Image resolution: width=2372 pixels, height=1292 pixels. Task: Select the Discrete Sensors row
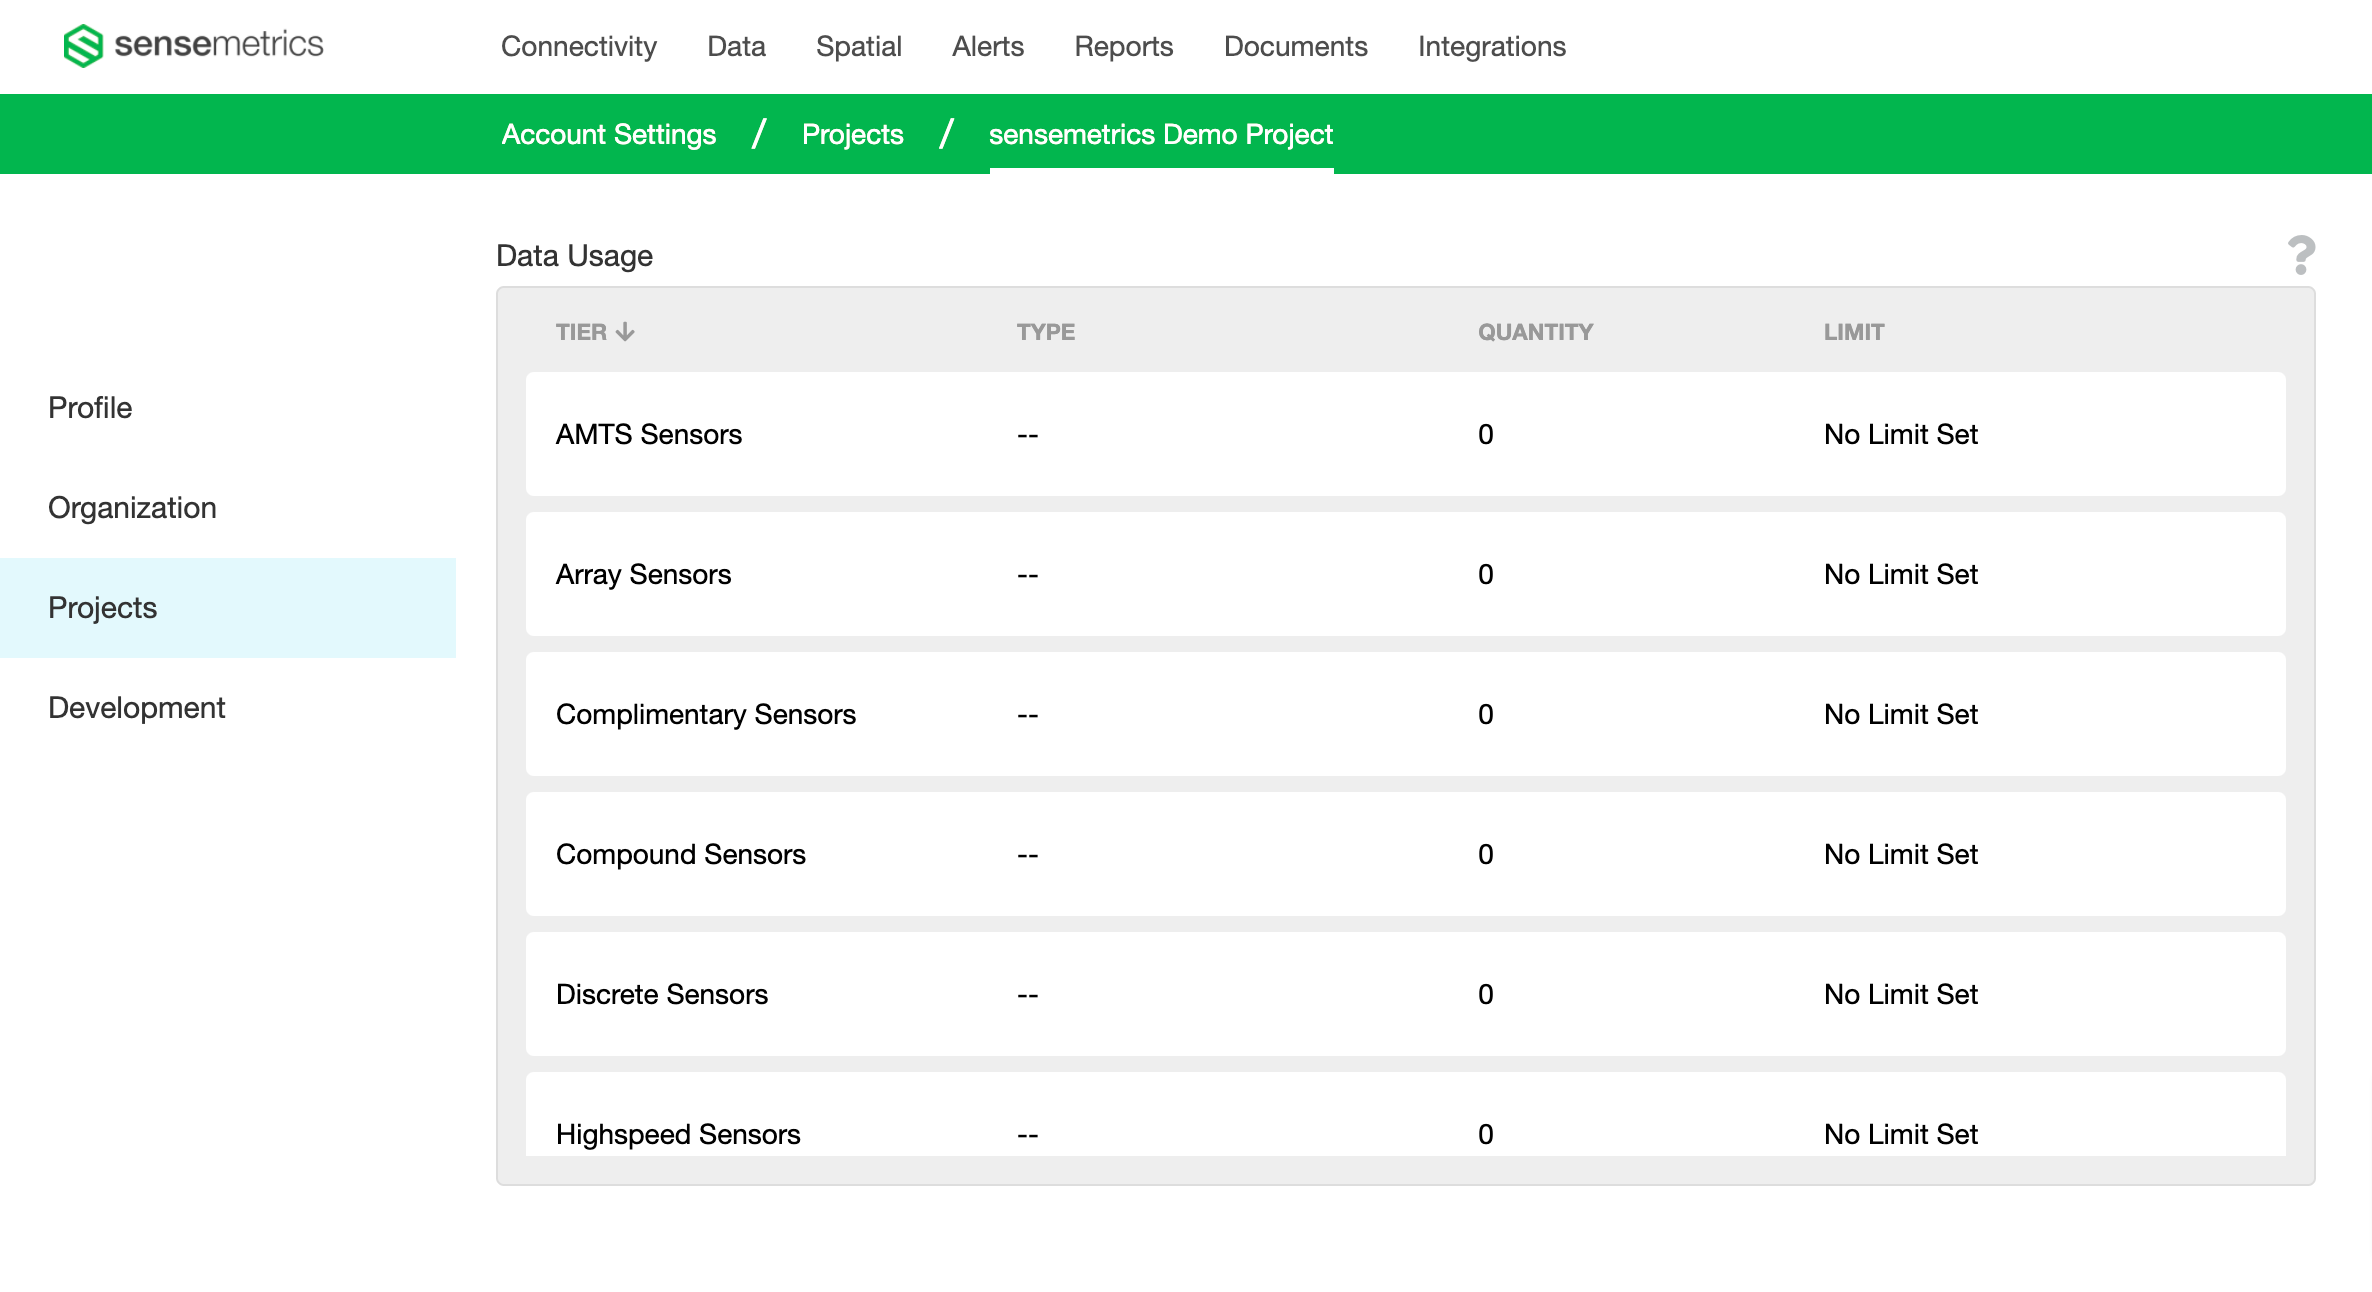tap(1406, 994)
